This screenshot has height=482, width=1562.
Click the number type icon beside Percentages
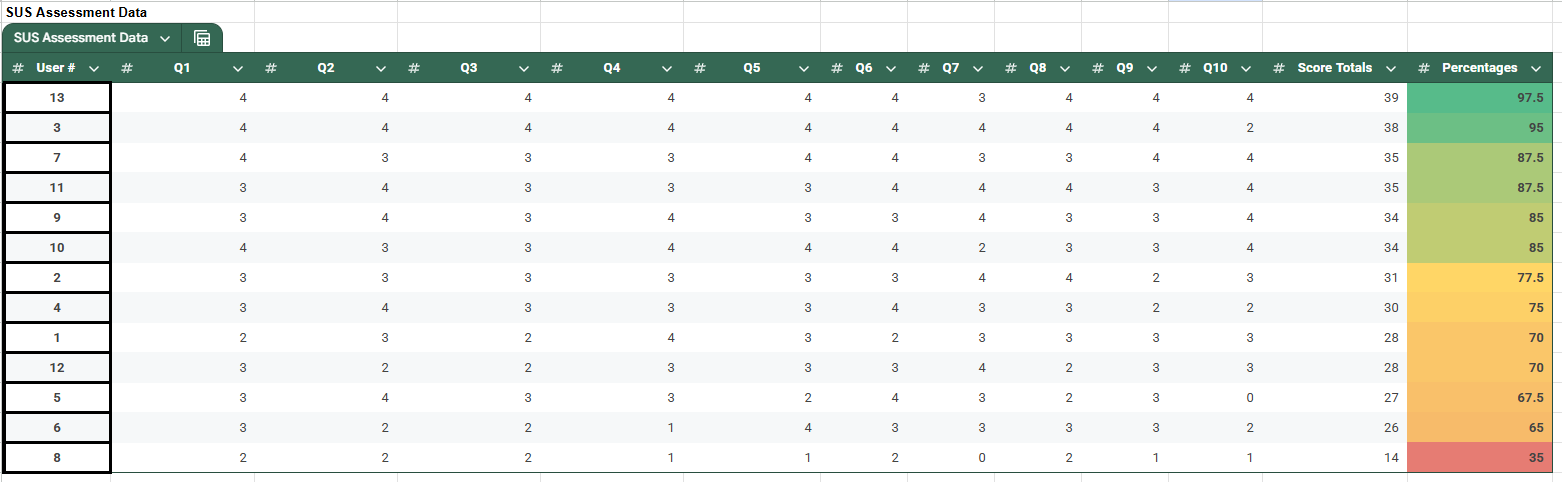(1424, 68)
